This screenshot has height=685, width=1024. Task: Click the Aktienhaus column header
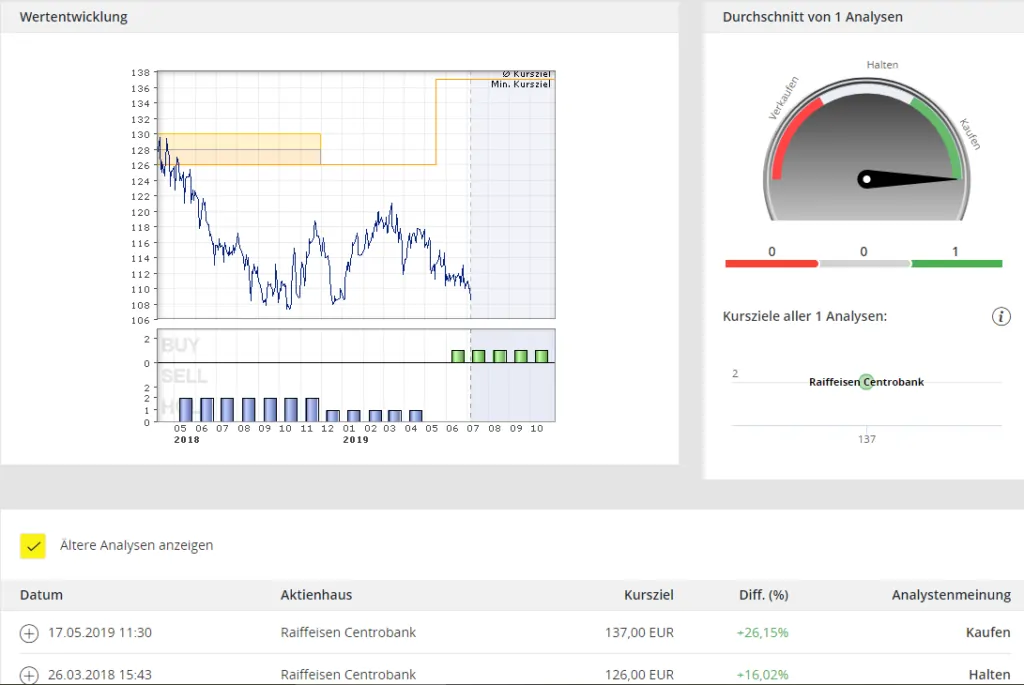(316, 595)
